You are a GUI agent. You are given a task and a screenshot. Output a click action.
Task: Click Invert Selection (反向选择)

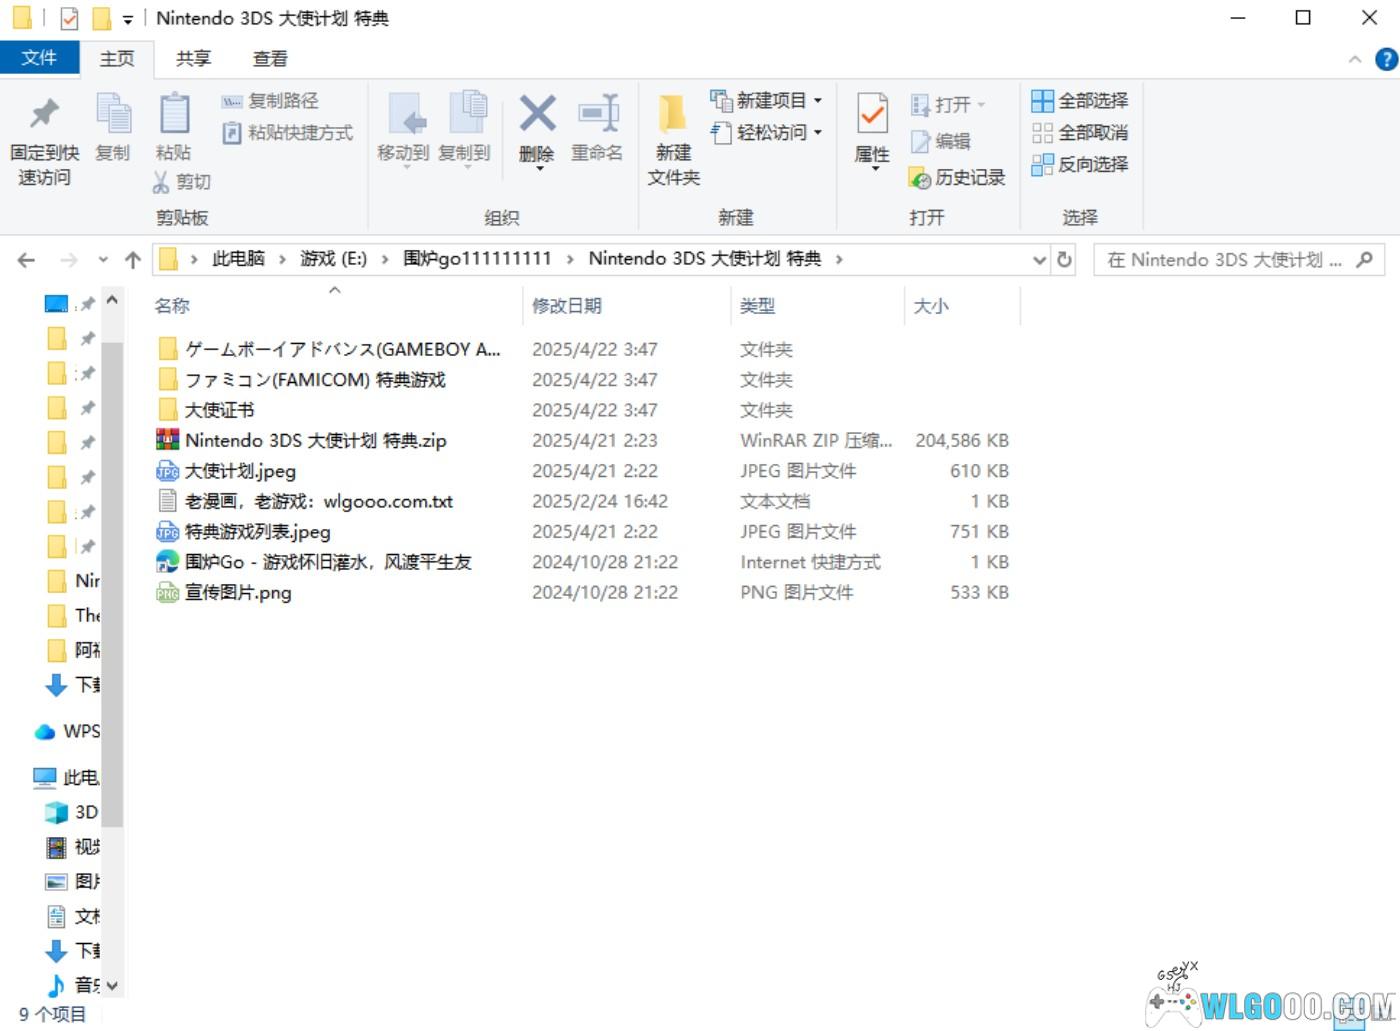1081,164
